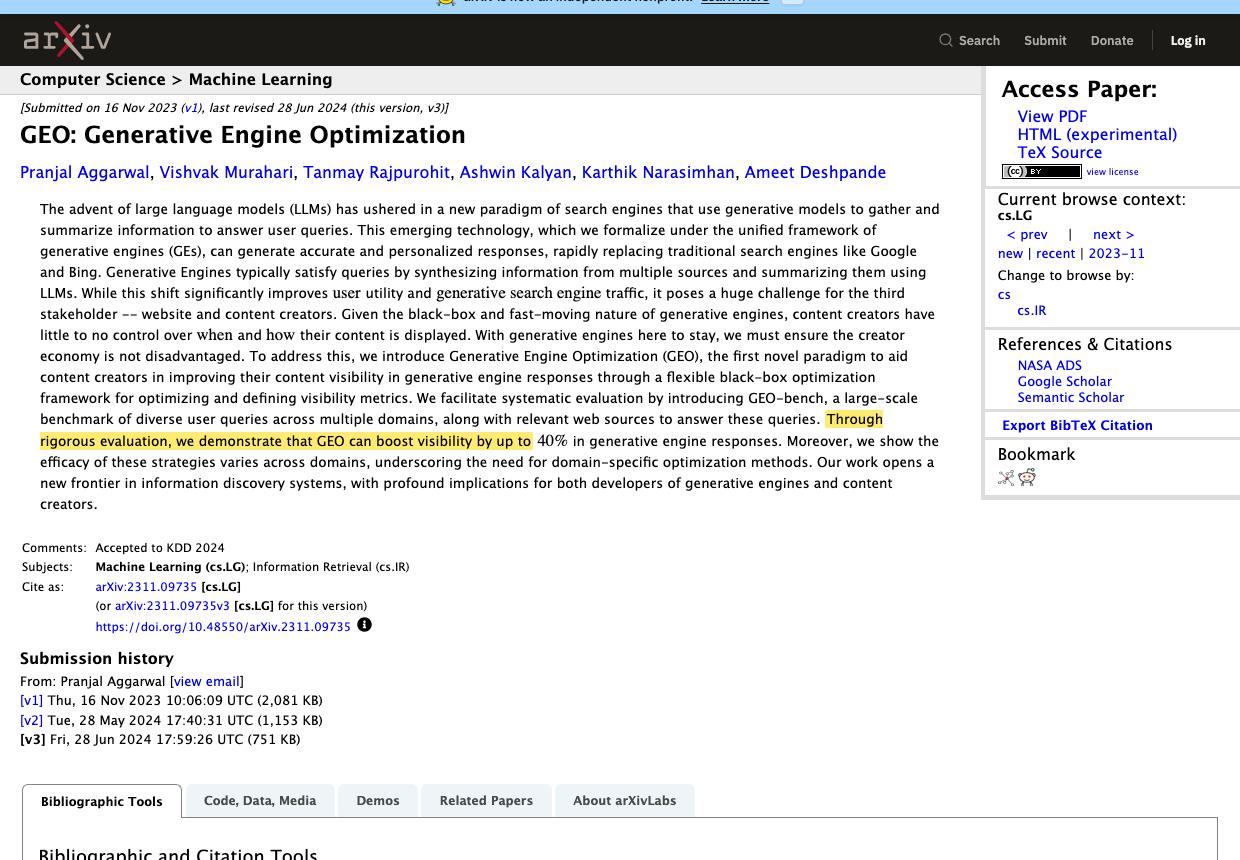Select the Bibliographic Tools tab
This screenshot has height=860, width=1240.
(102, 802)
